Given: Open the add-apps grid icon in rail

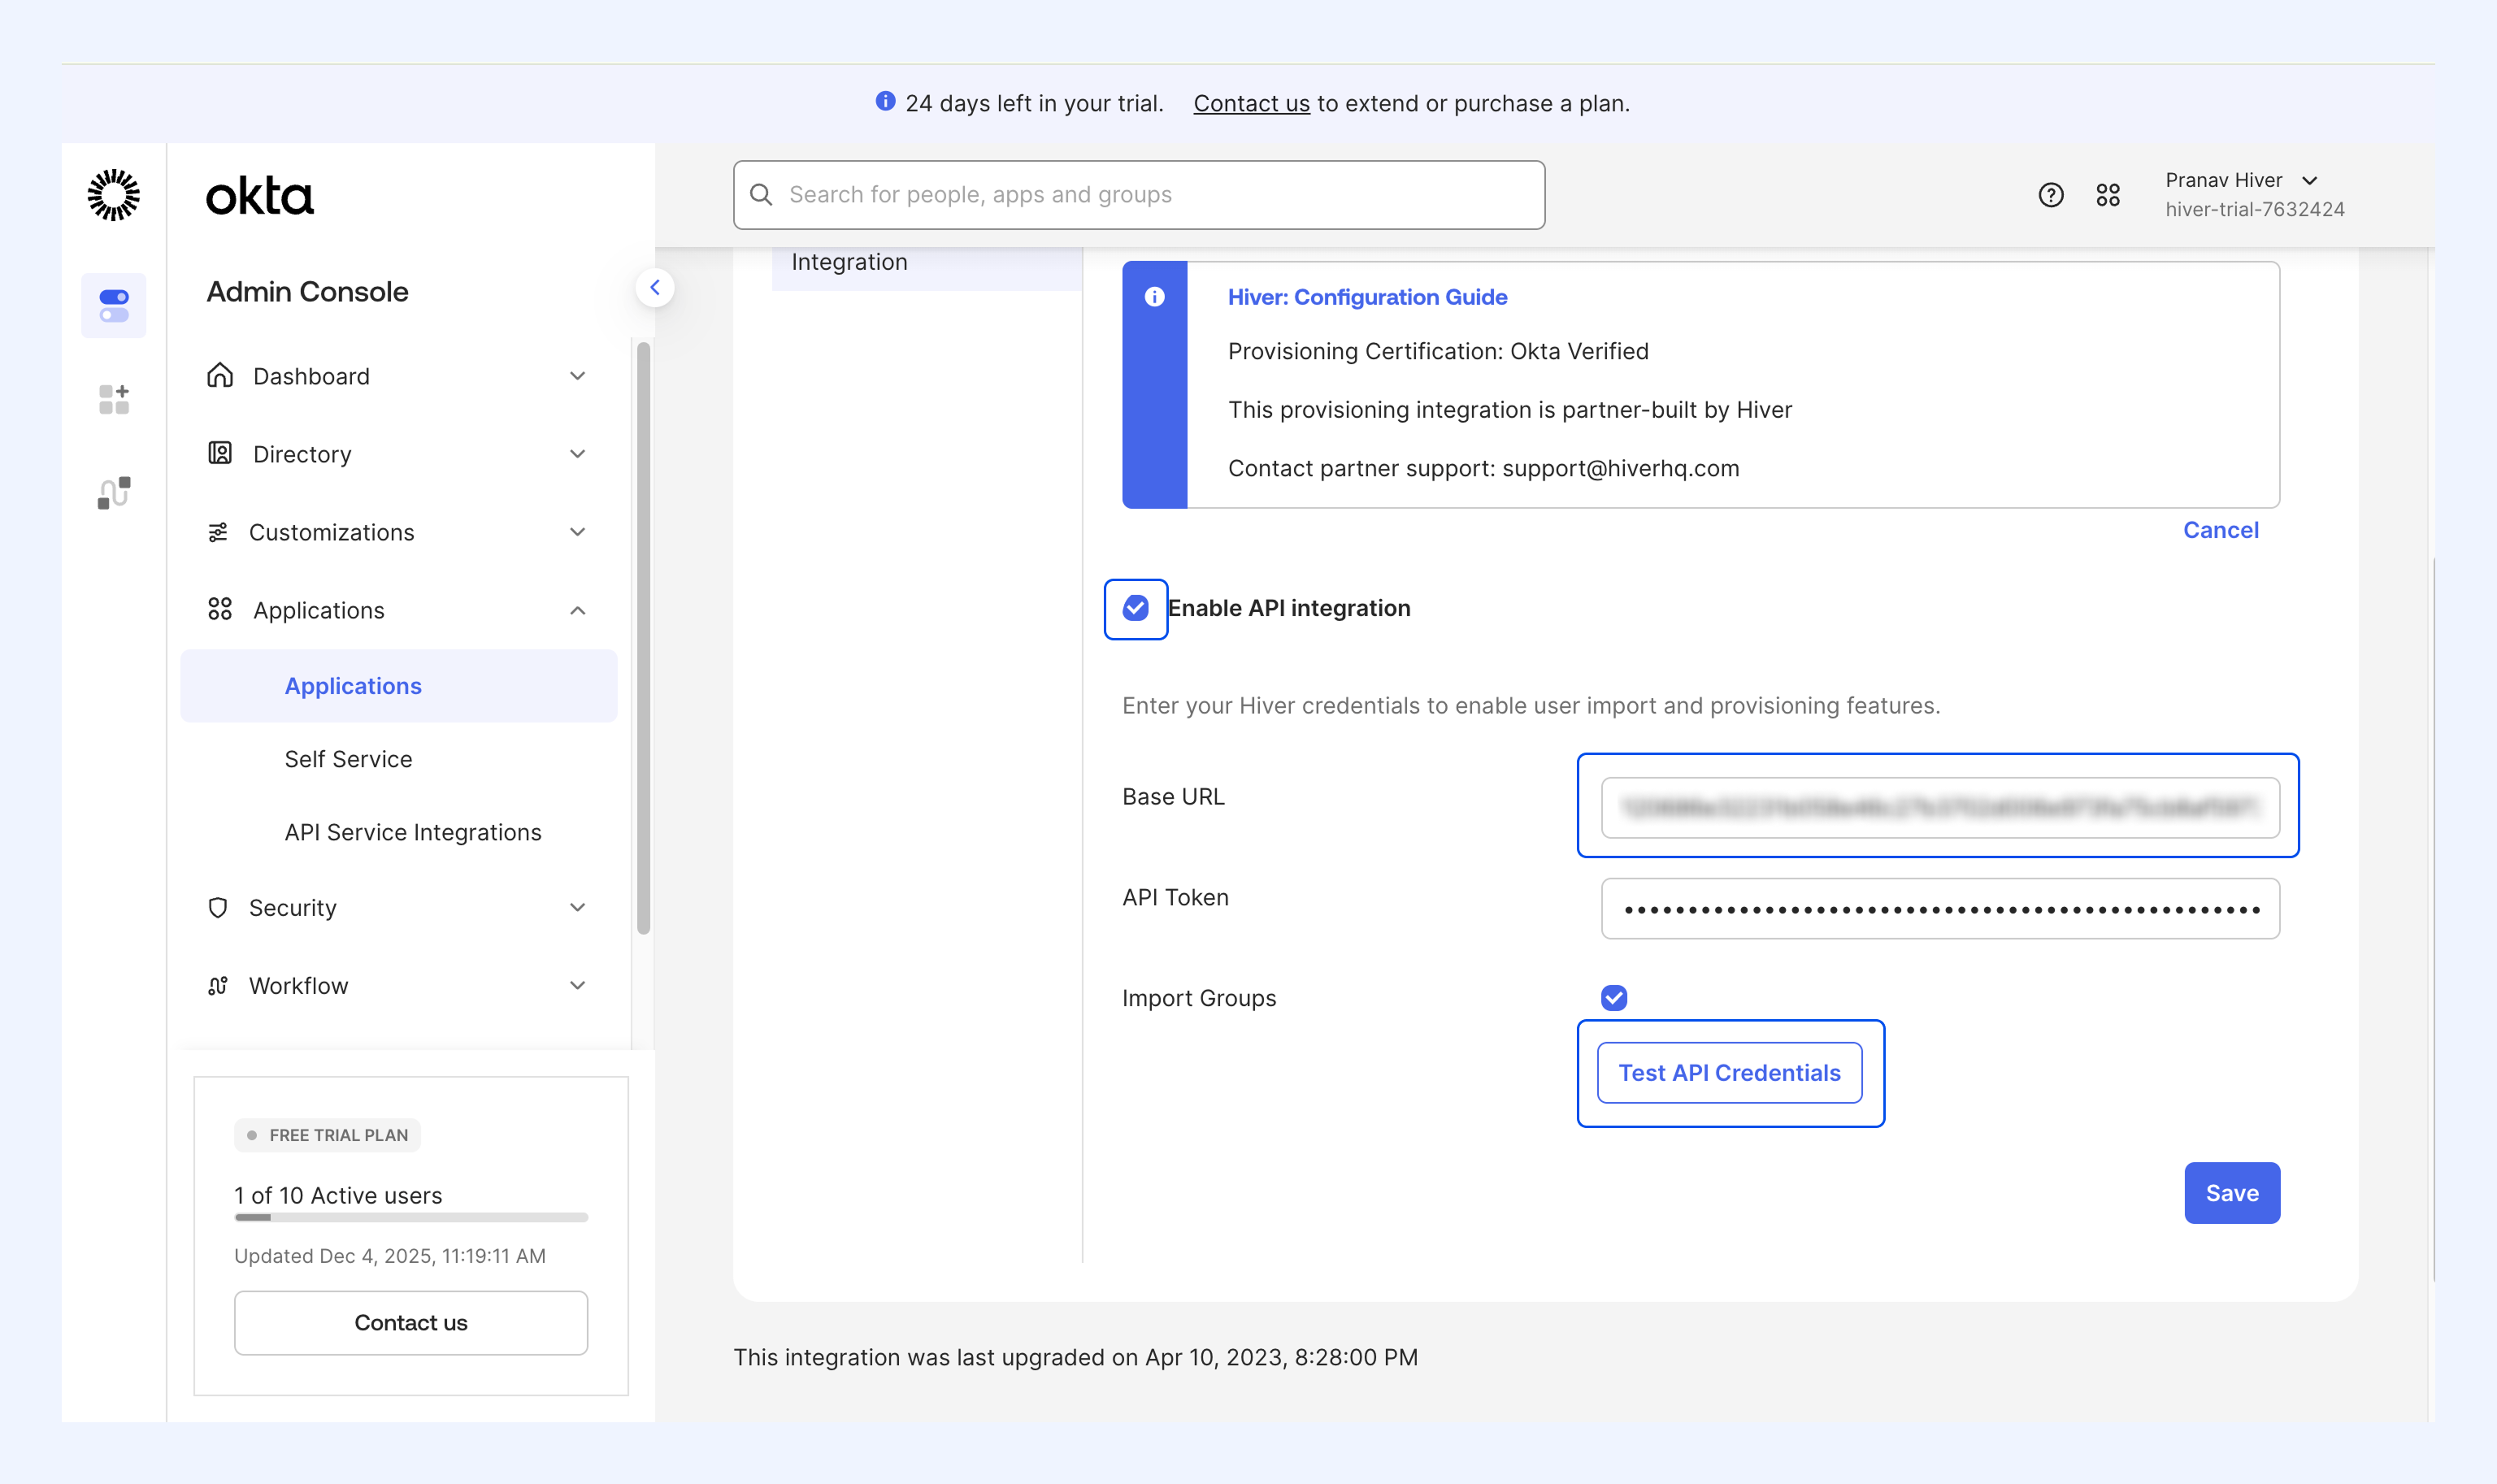Looking at the screenshot, I should tap(114, 399).
